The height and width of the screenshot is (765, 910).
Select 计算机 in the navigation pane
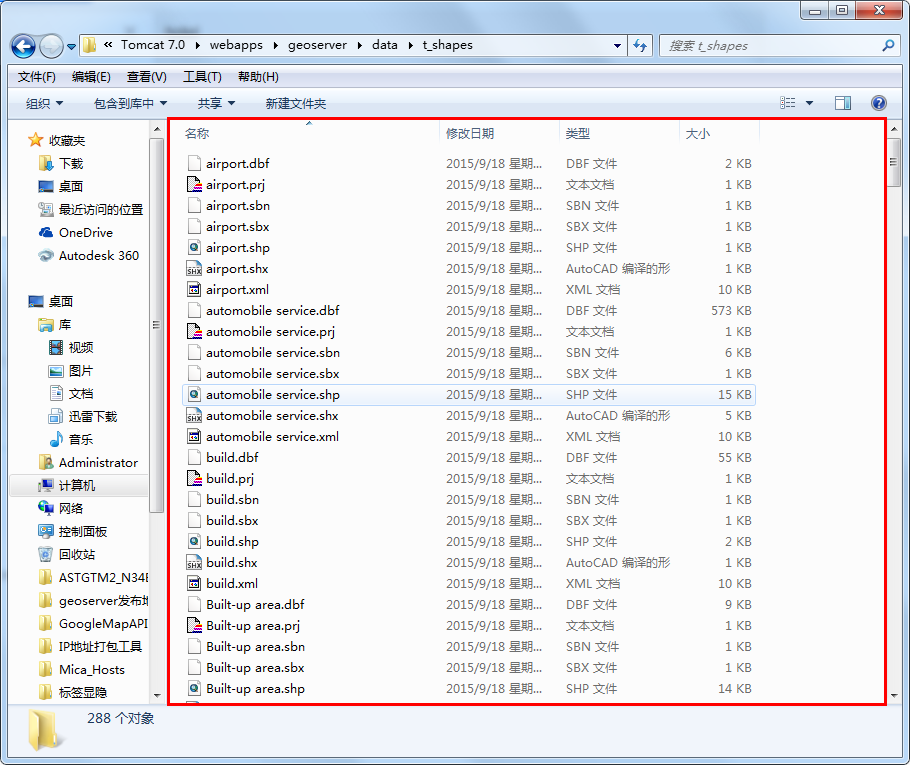coord(77,485)
